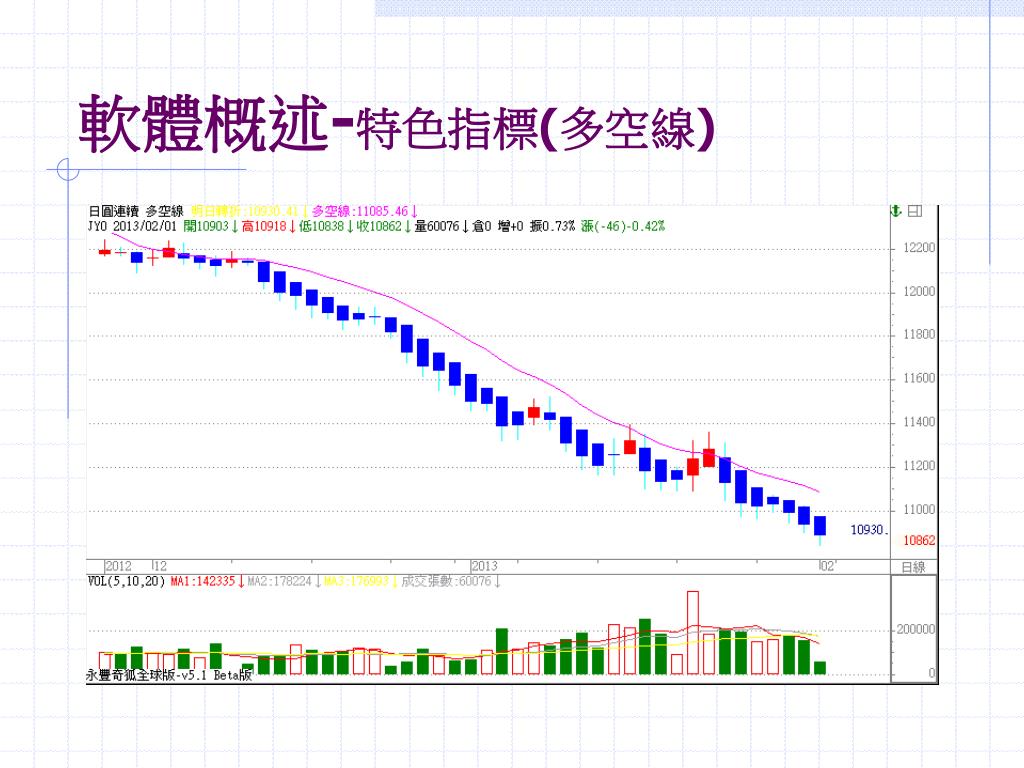Screen dimensions: 1024x768
Task: Click the 11600 price axis label
Action: click(x=919, y=378)
